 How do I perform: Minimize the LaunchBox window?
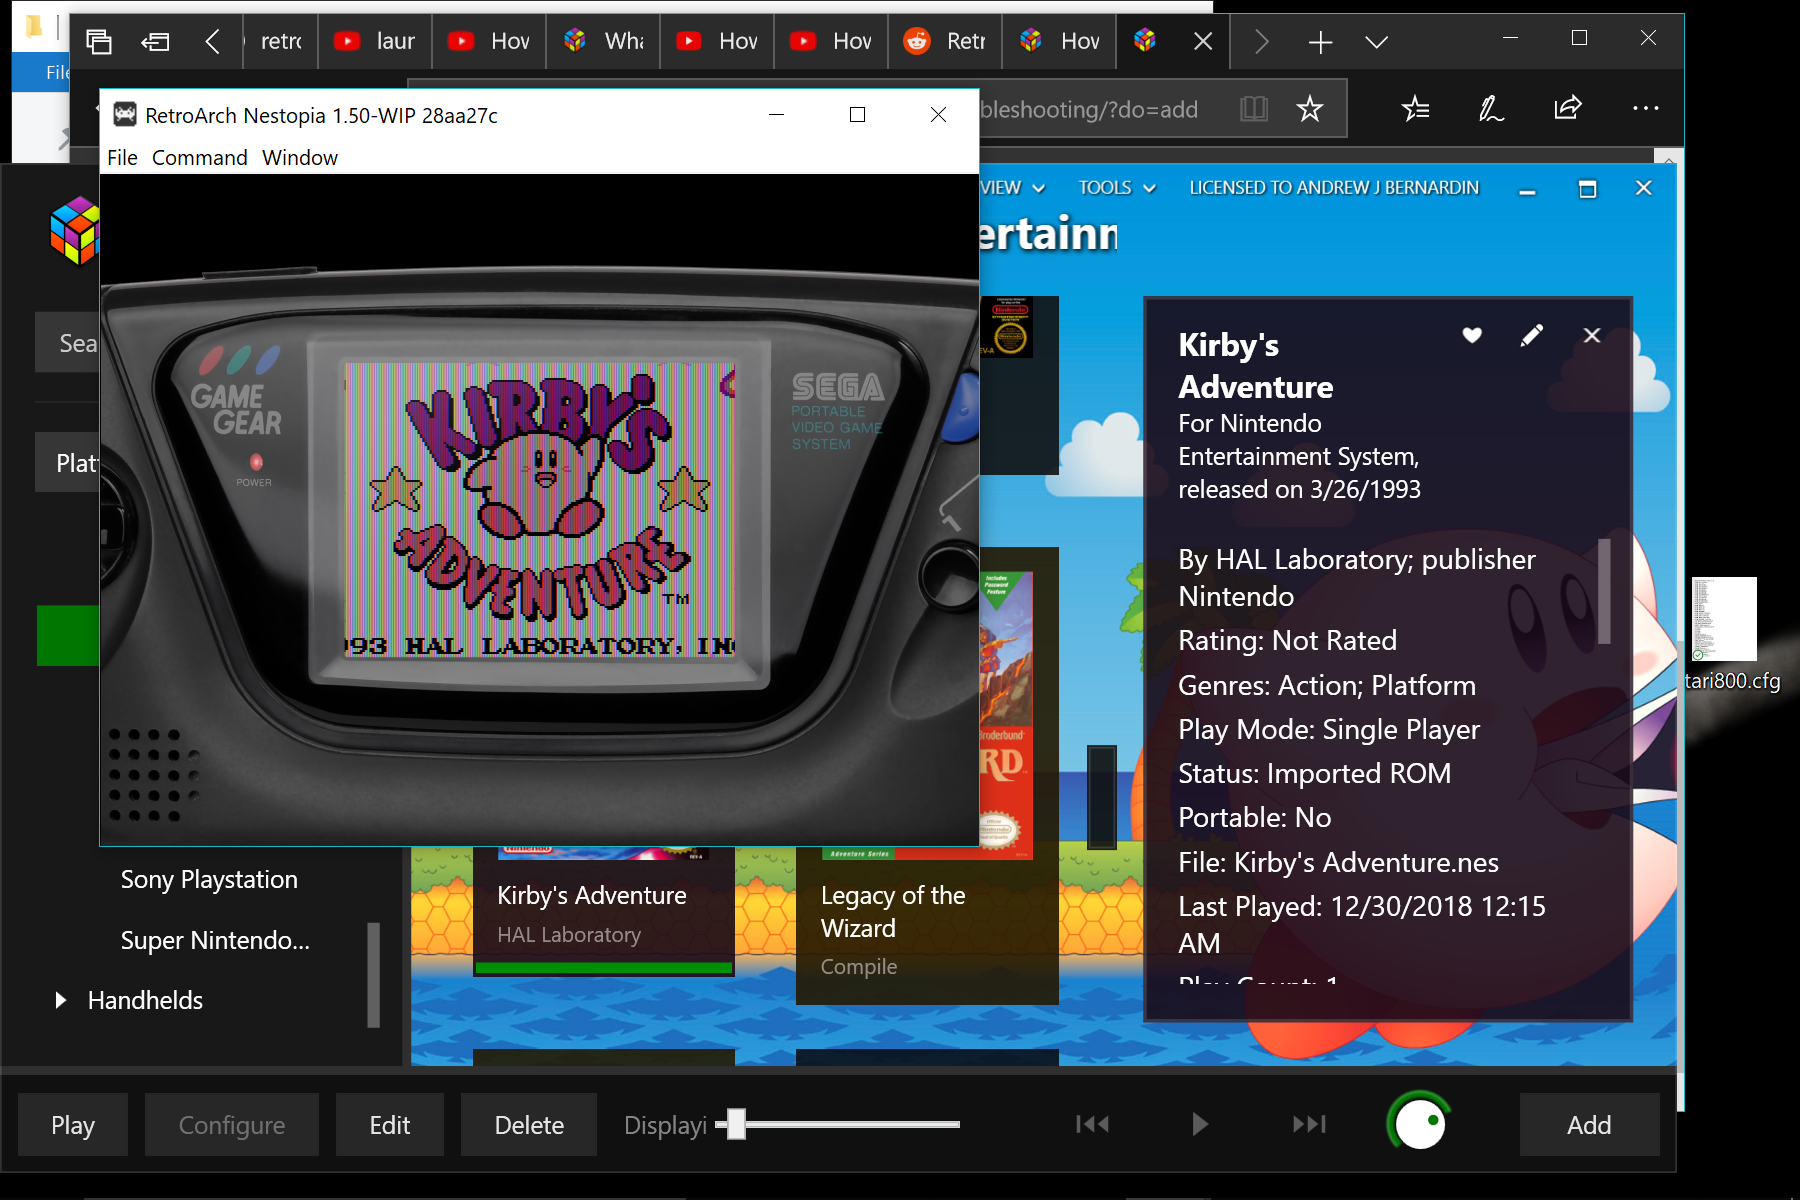[x=1527, y=190]
